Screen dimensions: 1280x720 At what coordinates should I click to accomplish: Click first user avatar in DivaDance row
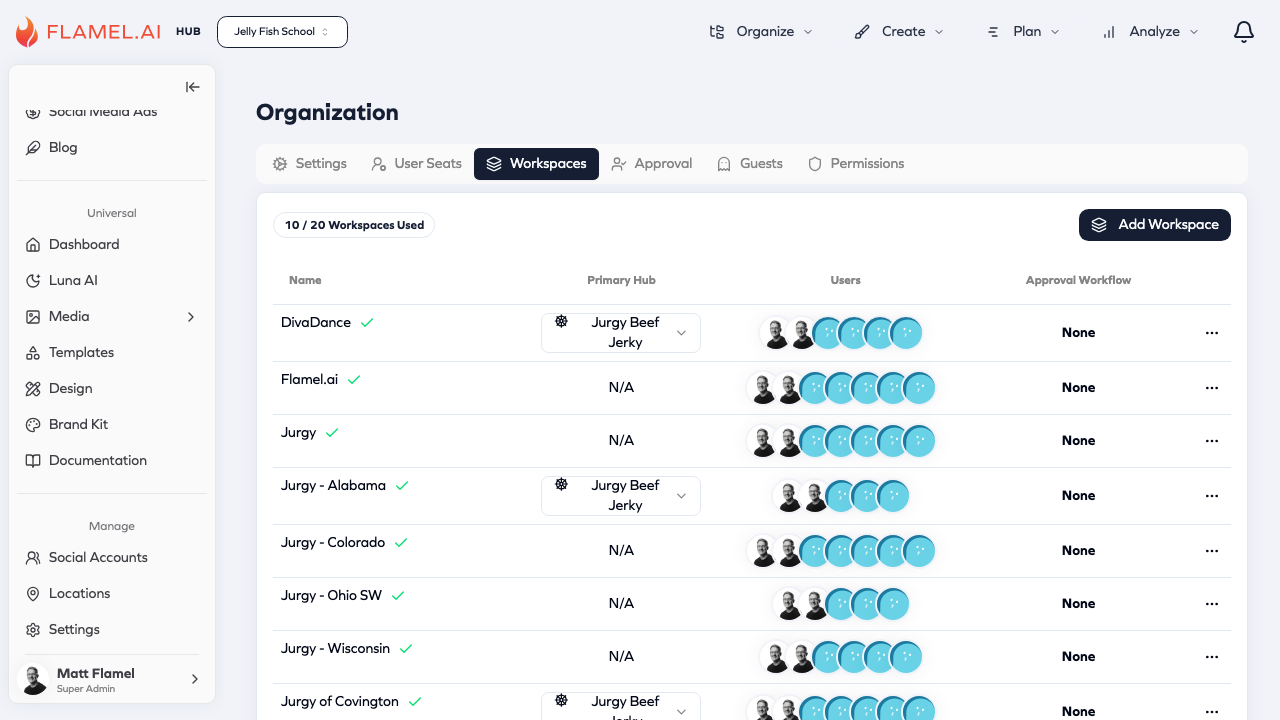(776, 333)
